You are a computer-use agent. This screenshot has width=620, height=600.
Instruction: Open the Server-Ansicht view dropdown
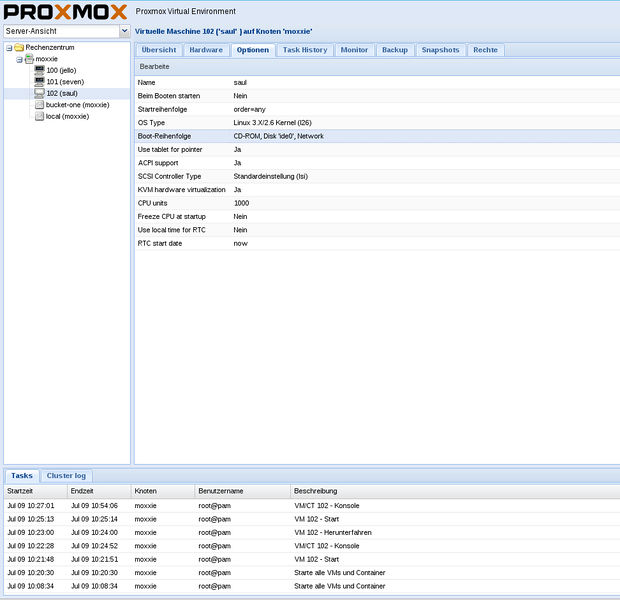coord(124,31)
